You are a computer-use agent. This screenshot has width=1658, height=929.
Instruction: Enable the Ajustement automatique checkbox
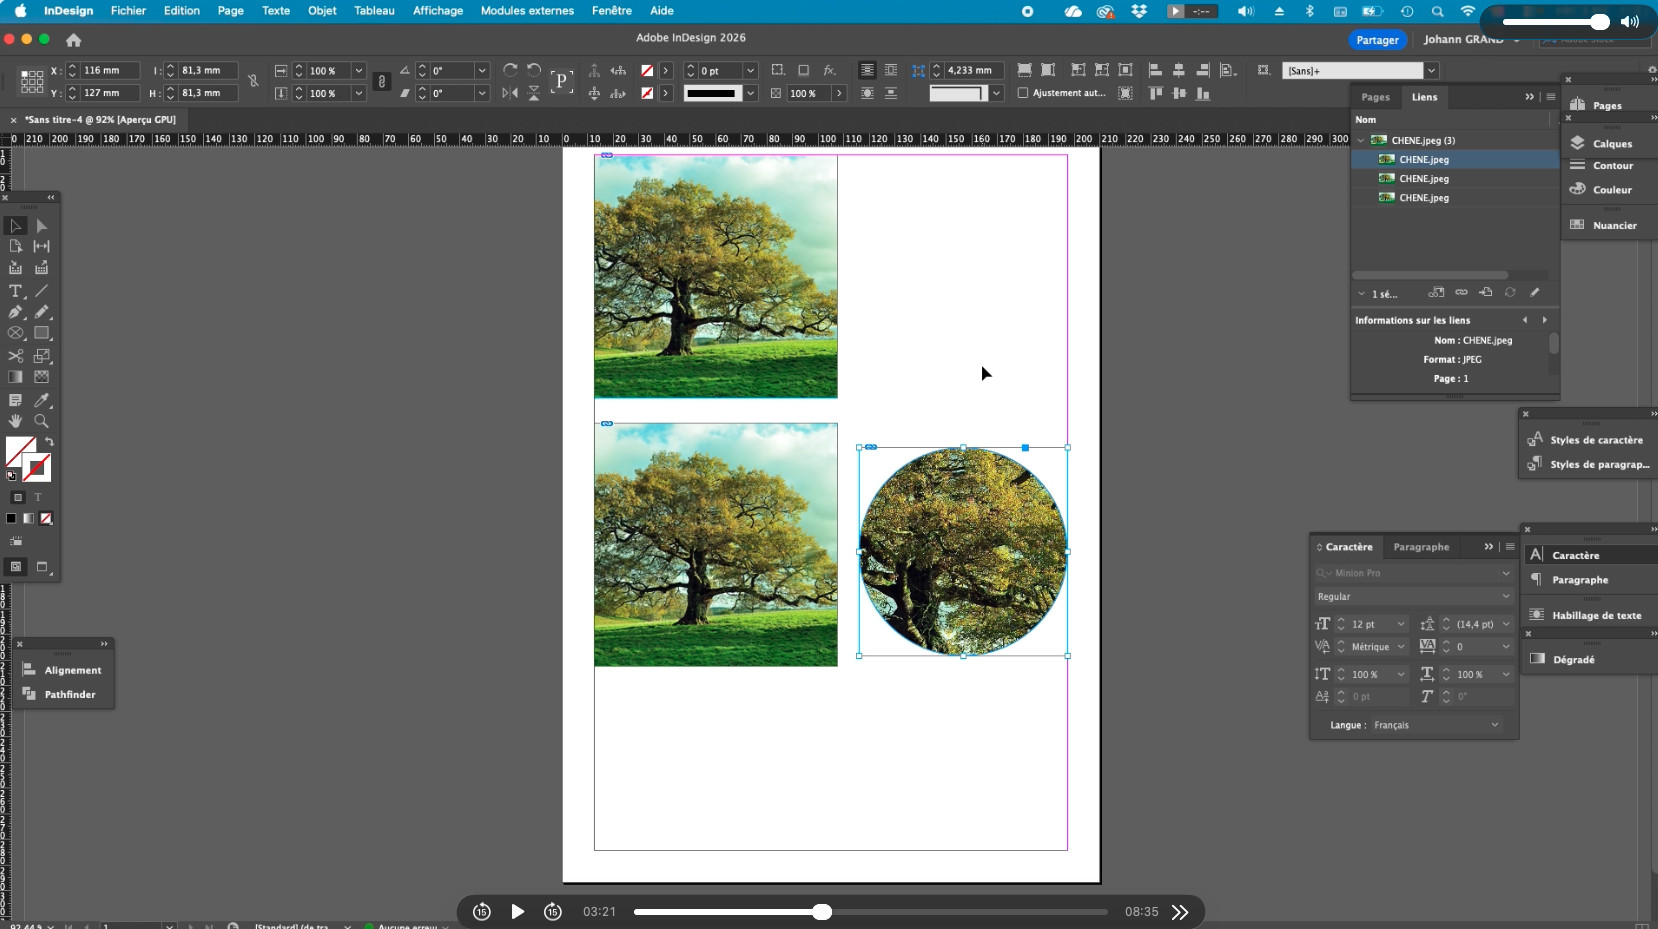tap(1023, 93)
